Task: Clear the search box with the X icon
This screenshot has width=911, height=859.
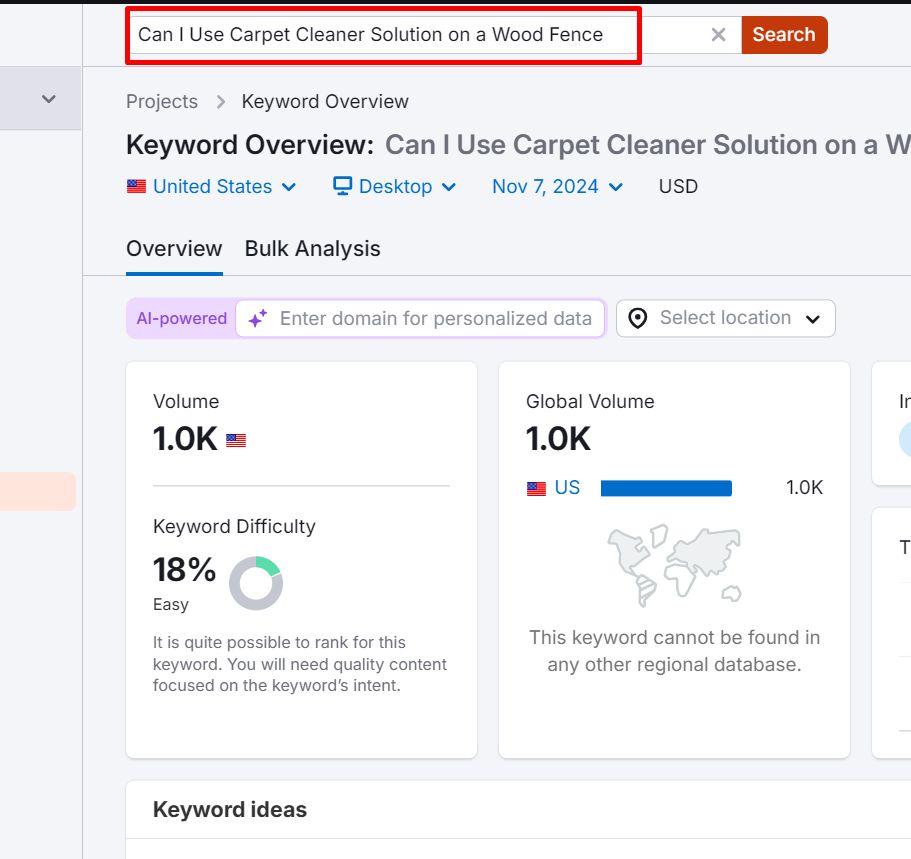Action: 718,35
